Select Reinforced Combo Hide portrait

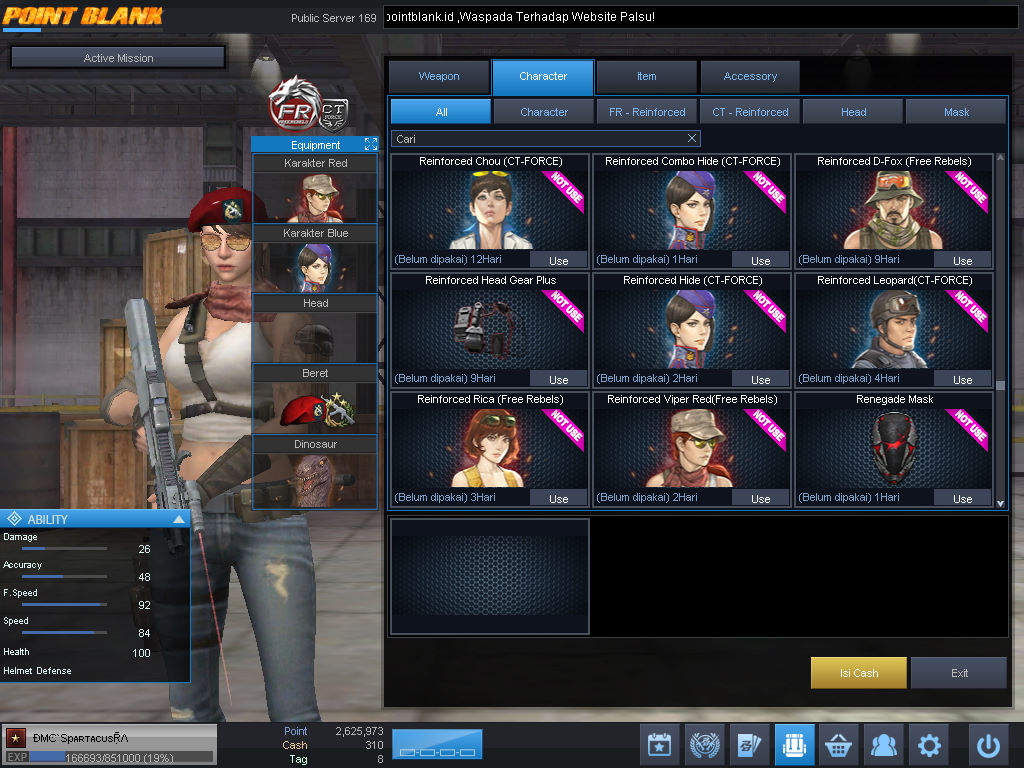click(x=692, y=209)
